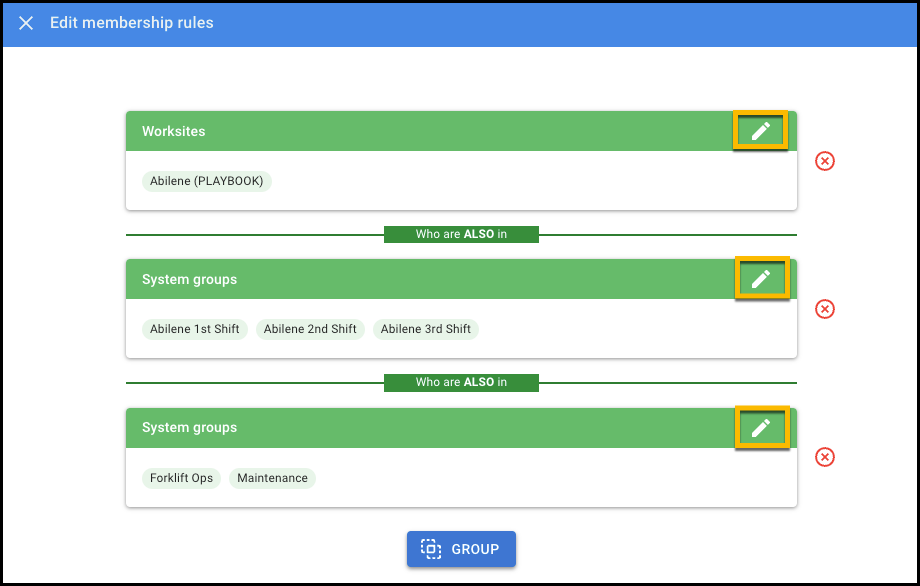Click the Edit membership rules title text

point(131,23)
